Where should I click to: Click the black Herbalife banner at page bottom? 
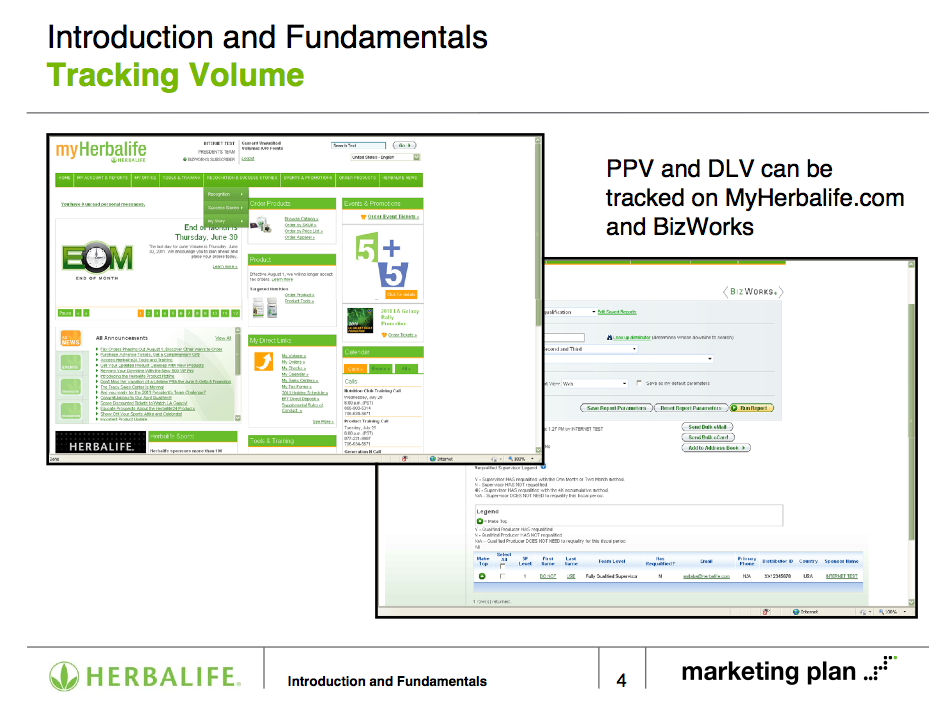[100, 442]
